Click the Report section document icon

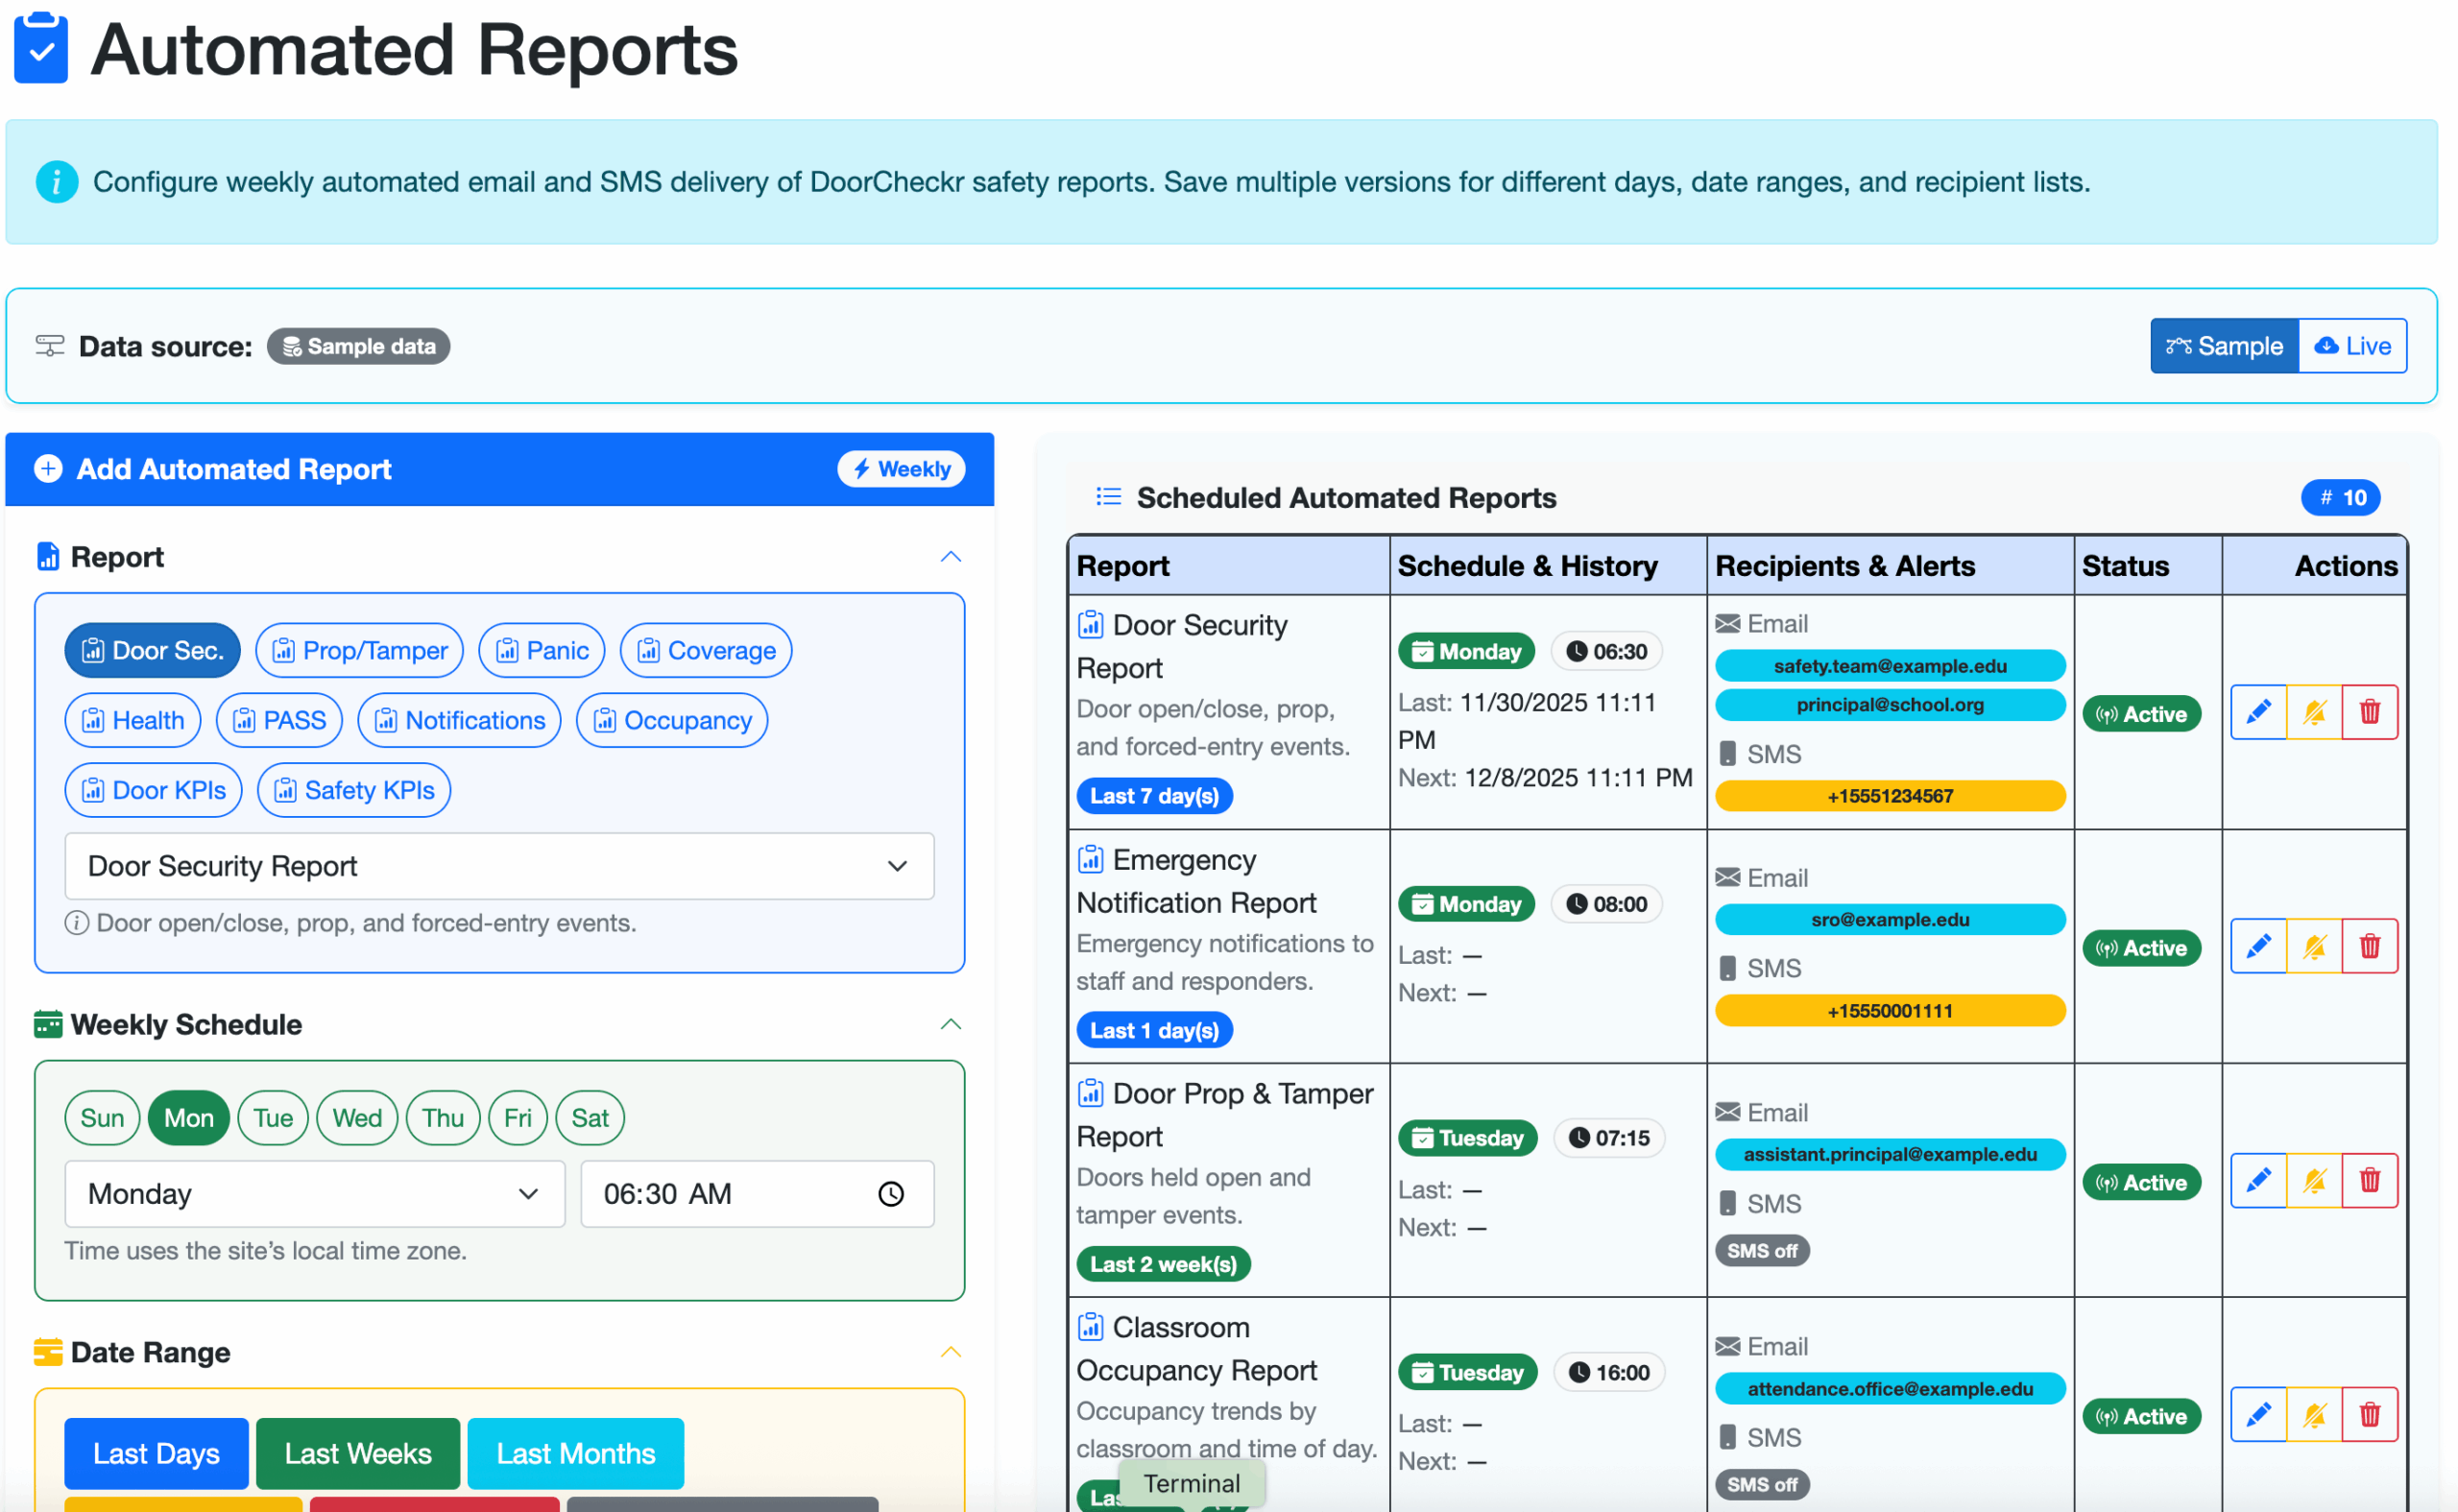point(48,556)
